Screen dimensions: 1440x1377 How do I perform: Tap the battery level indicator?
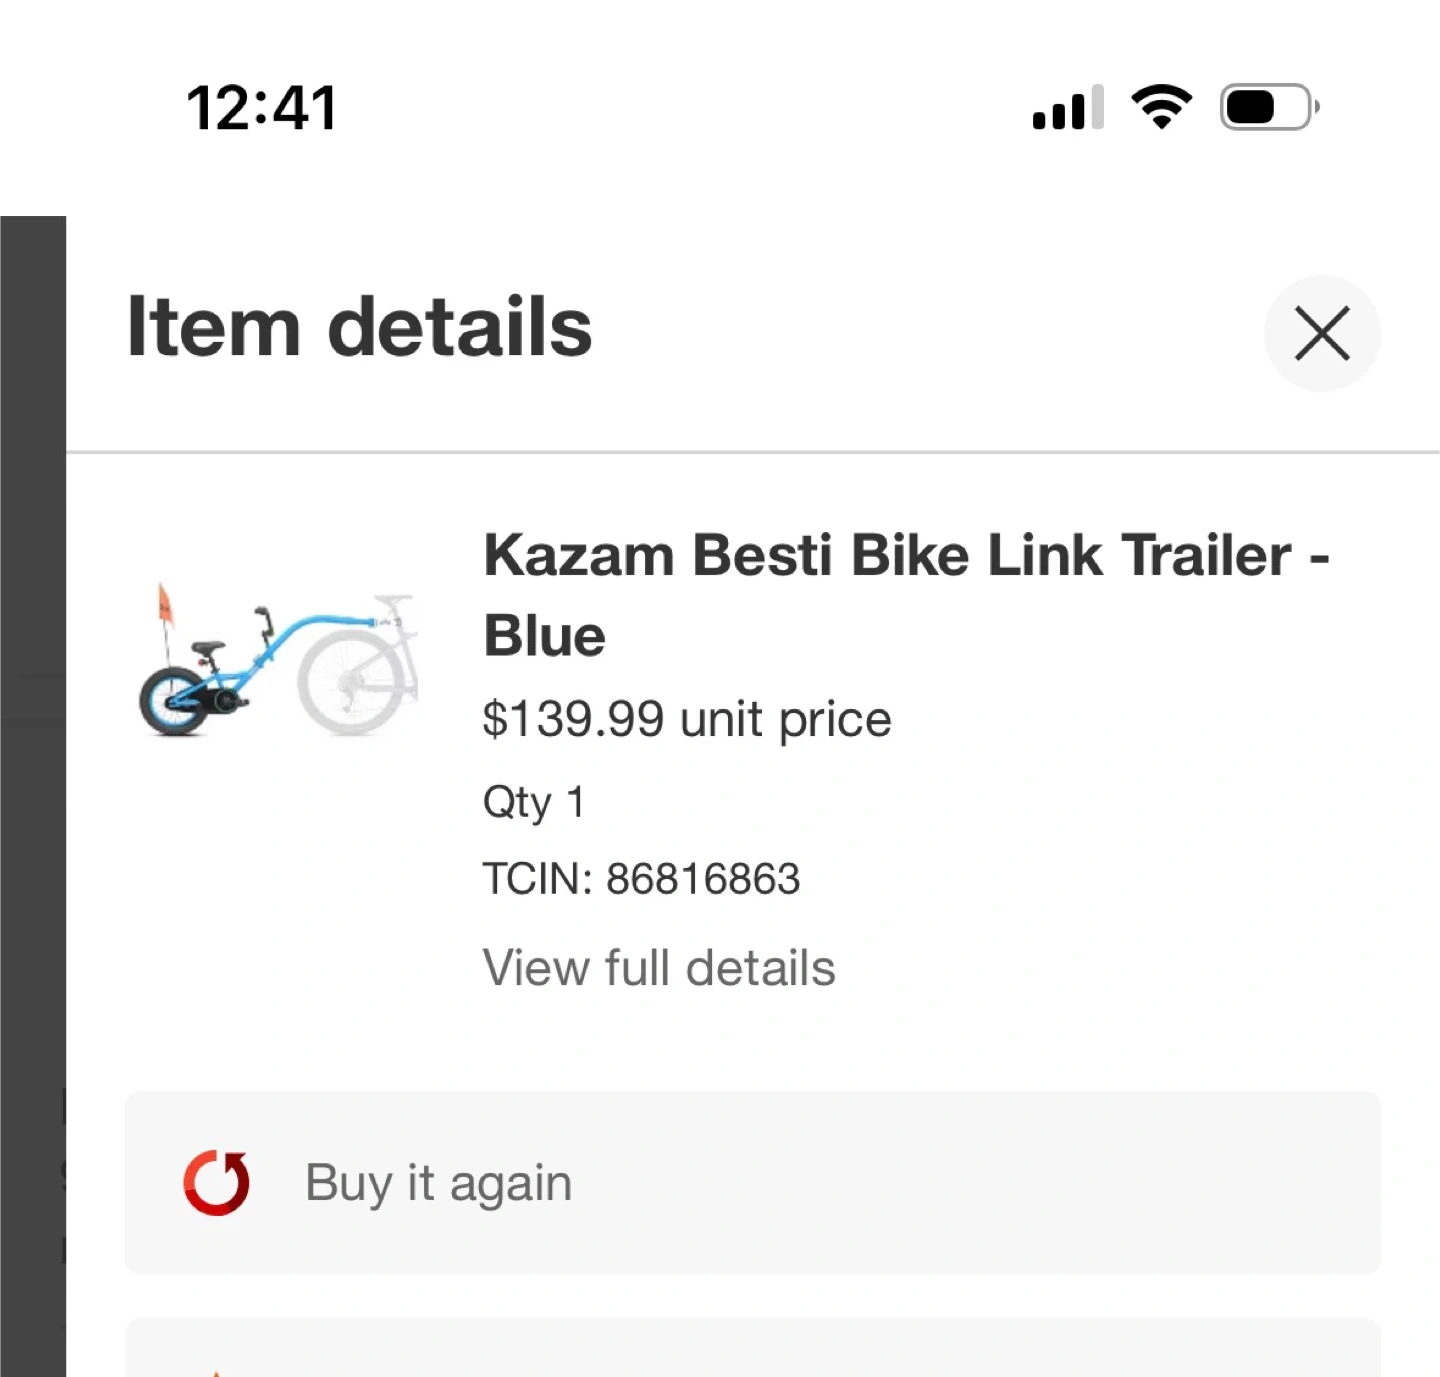pyautogui.click(x=1267, y=107)
